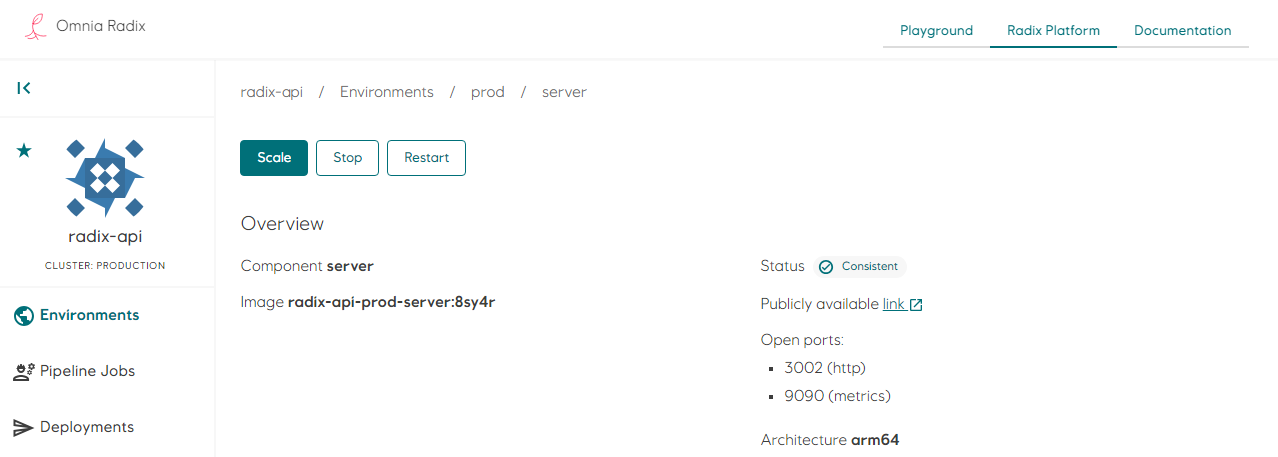Click the Omnia Radix logo icon
The height and width of the screenshot is (457, 1278).
(x=36, y=27)
